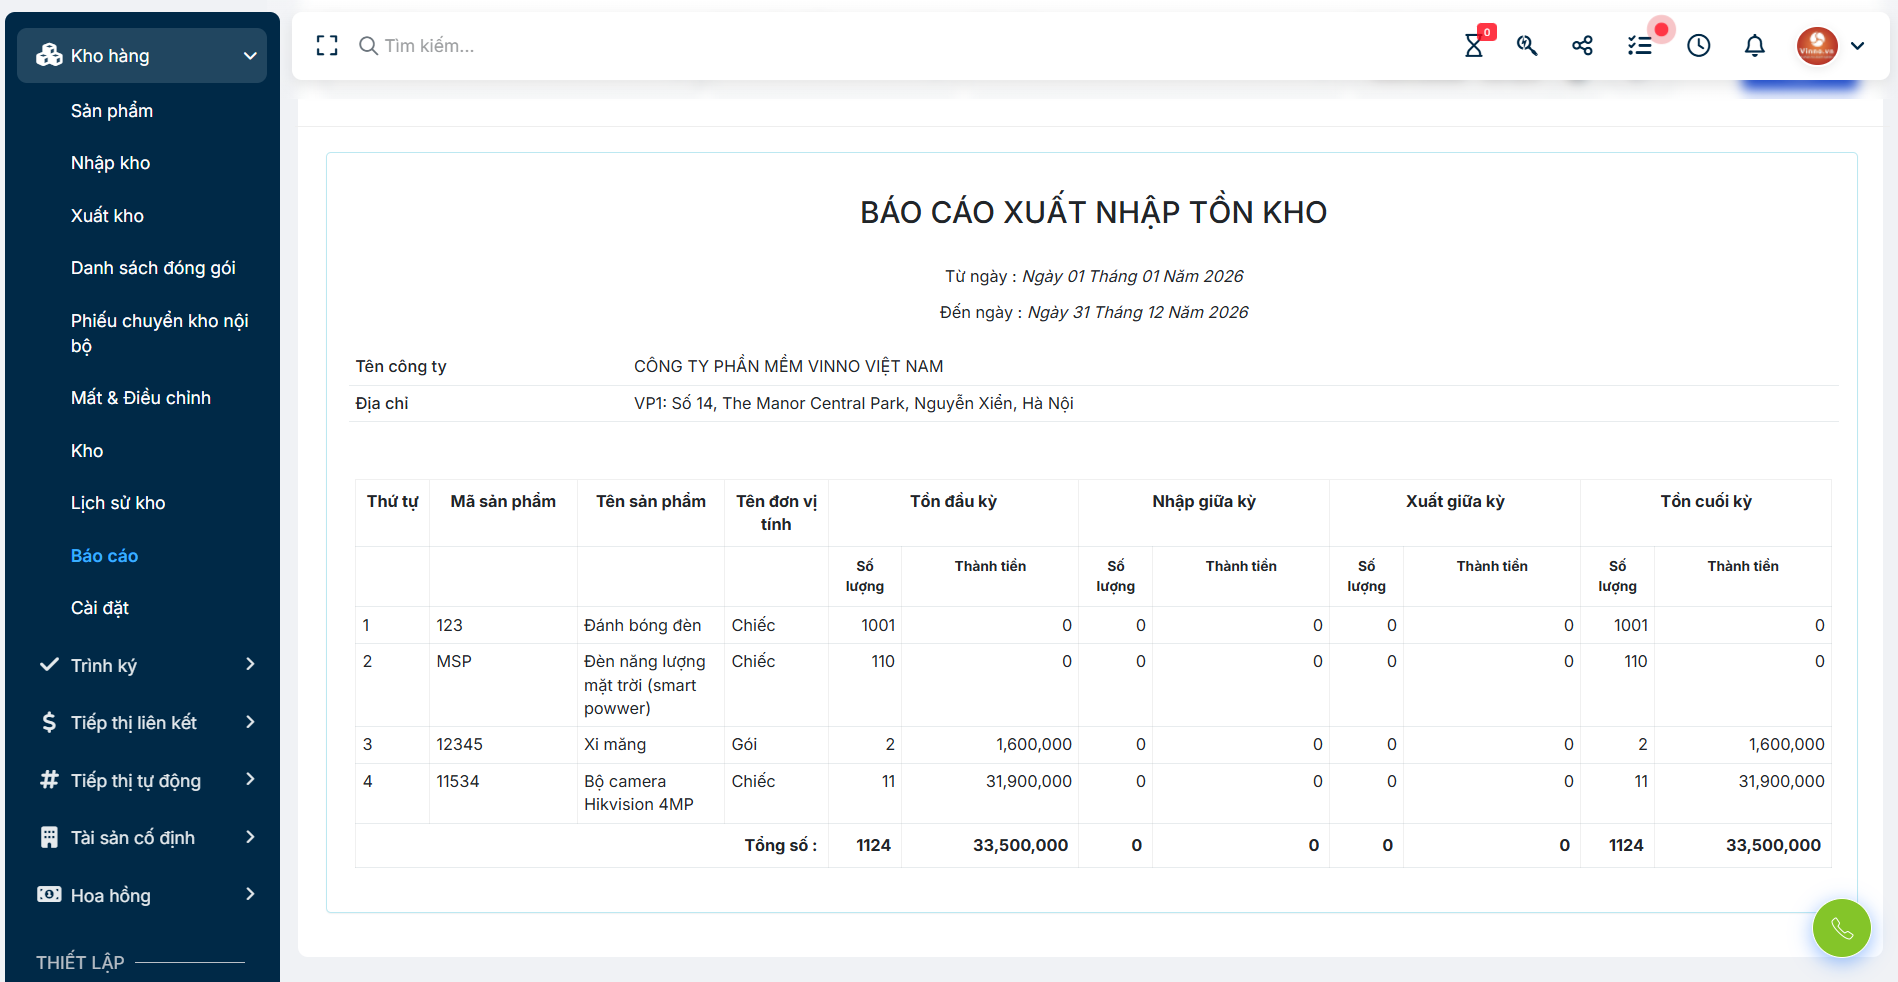Open the notifications bell
Image resolution: width=1898 pixels, height=982 pixels.
coord(1755,46)
